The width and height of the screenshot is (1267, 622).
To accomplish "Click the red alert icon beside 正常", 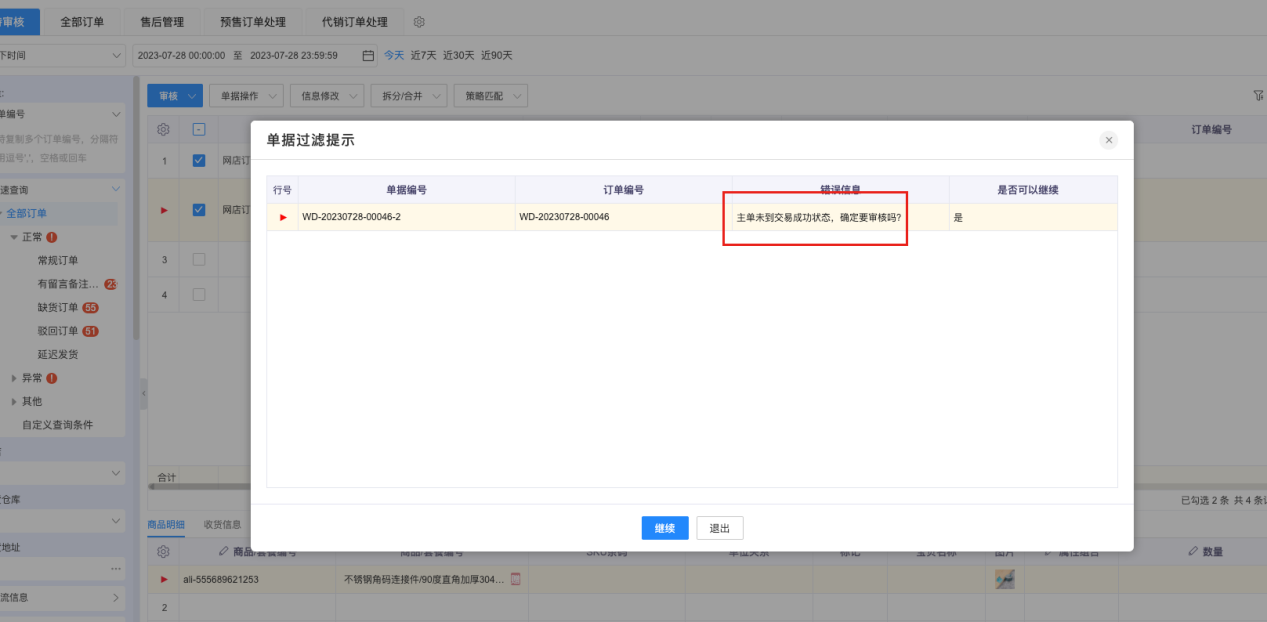I will click(x=52, y=237).
